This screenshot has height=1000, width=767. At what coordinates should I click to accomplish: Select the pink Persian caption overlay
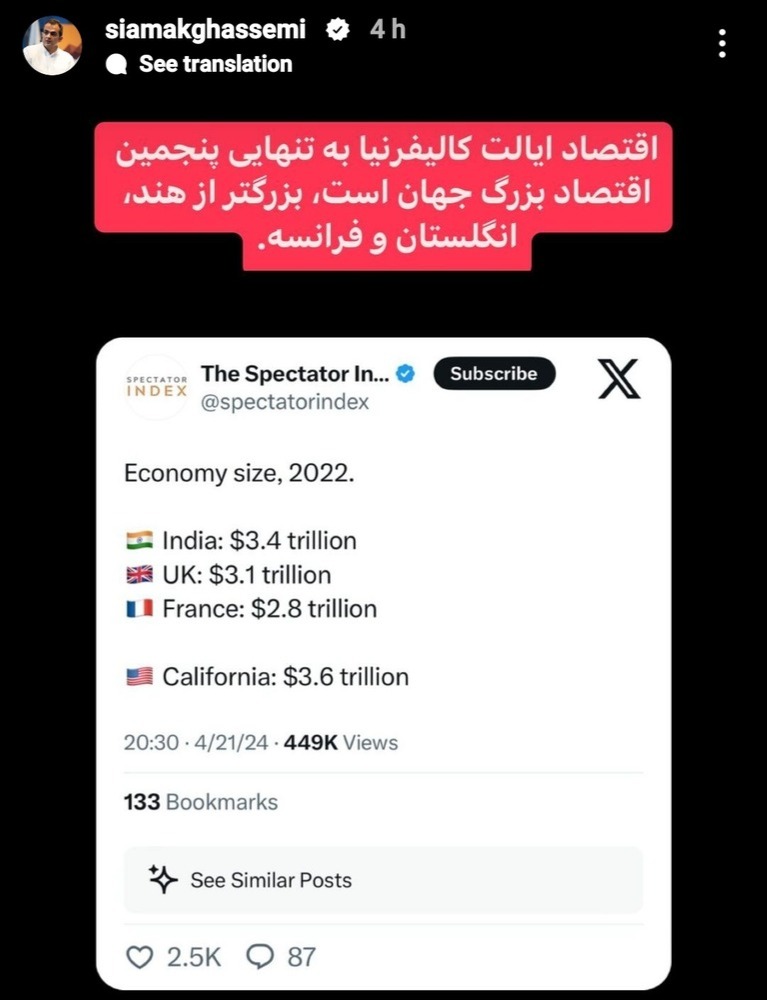pos(383,195)
